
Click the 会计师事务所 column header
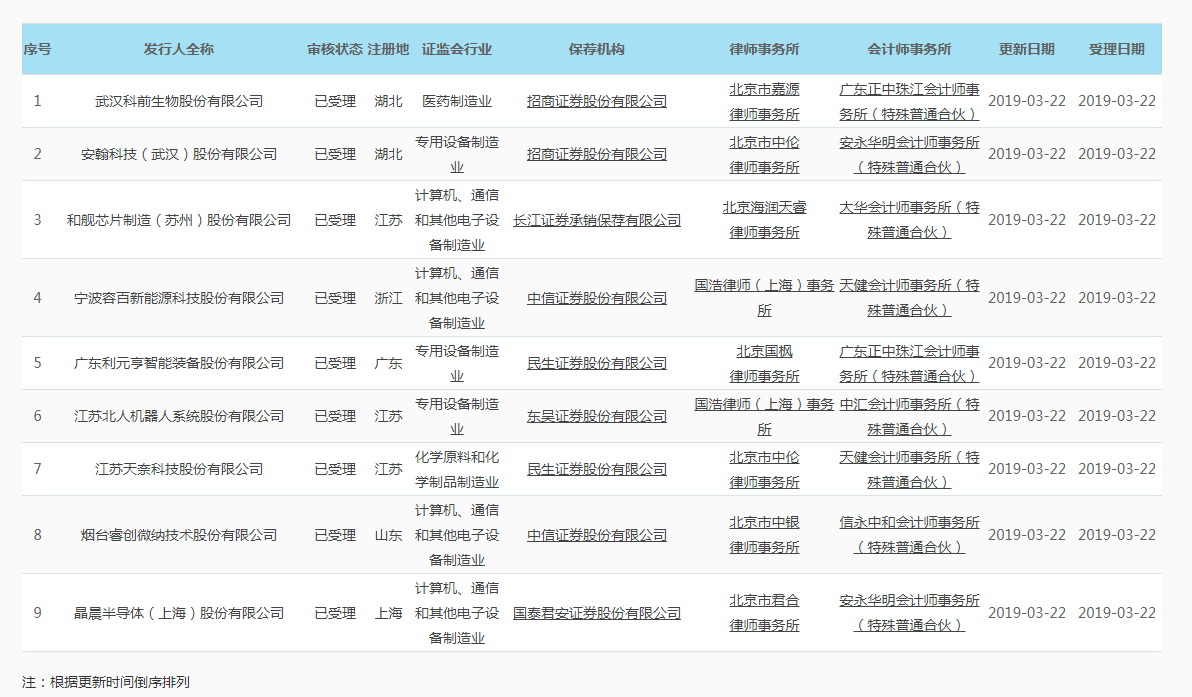coord(909,49)
